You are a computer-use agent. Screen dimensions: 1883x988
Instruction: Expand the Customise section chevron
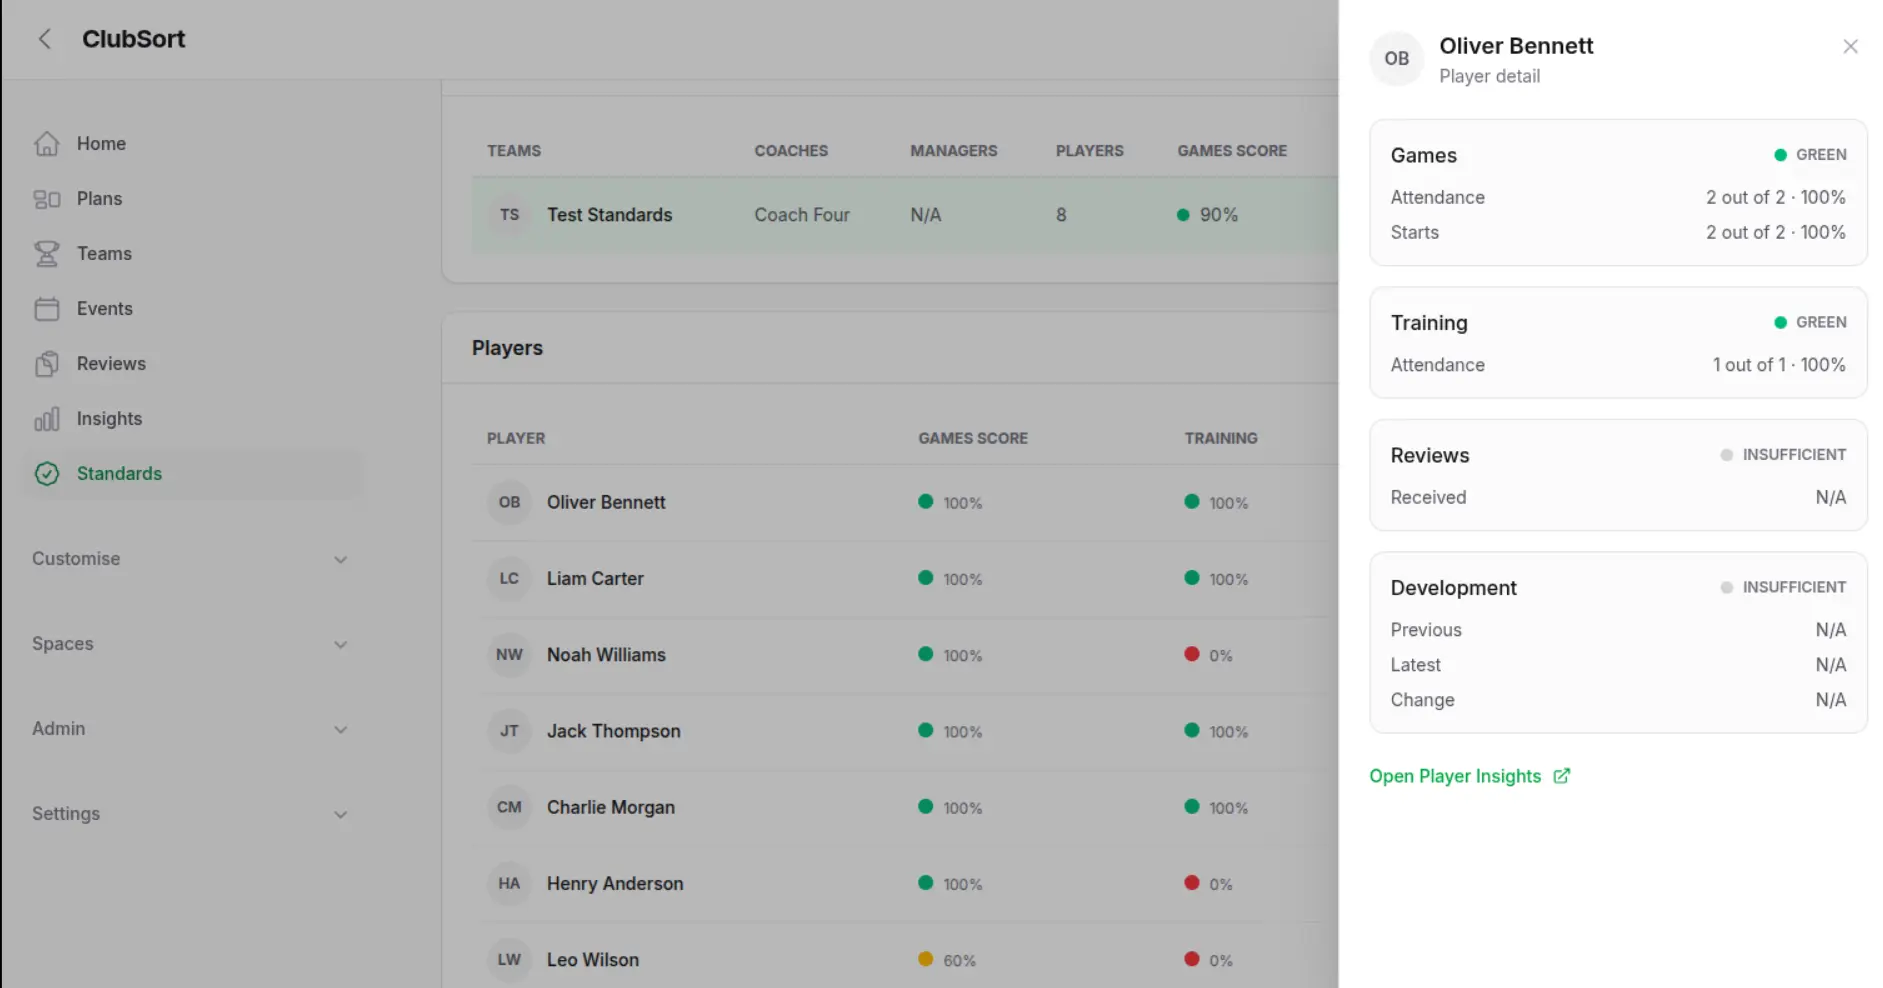point(340,560)
